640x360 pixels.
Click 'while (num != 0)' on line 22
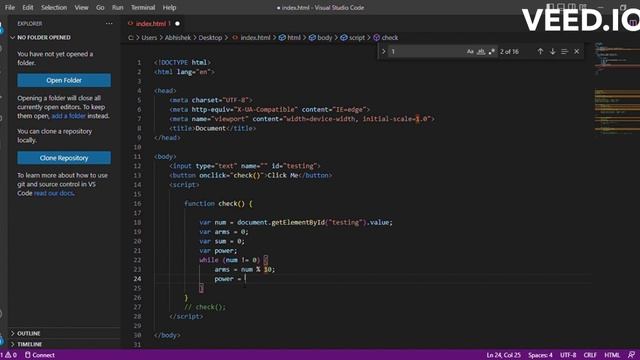click(x=229, y=260)
